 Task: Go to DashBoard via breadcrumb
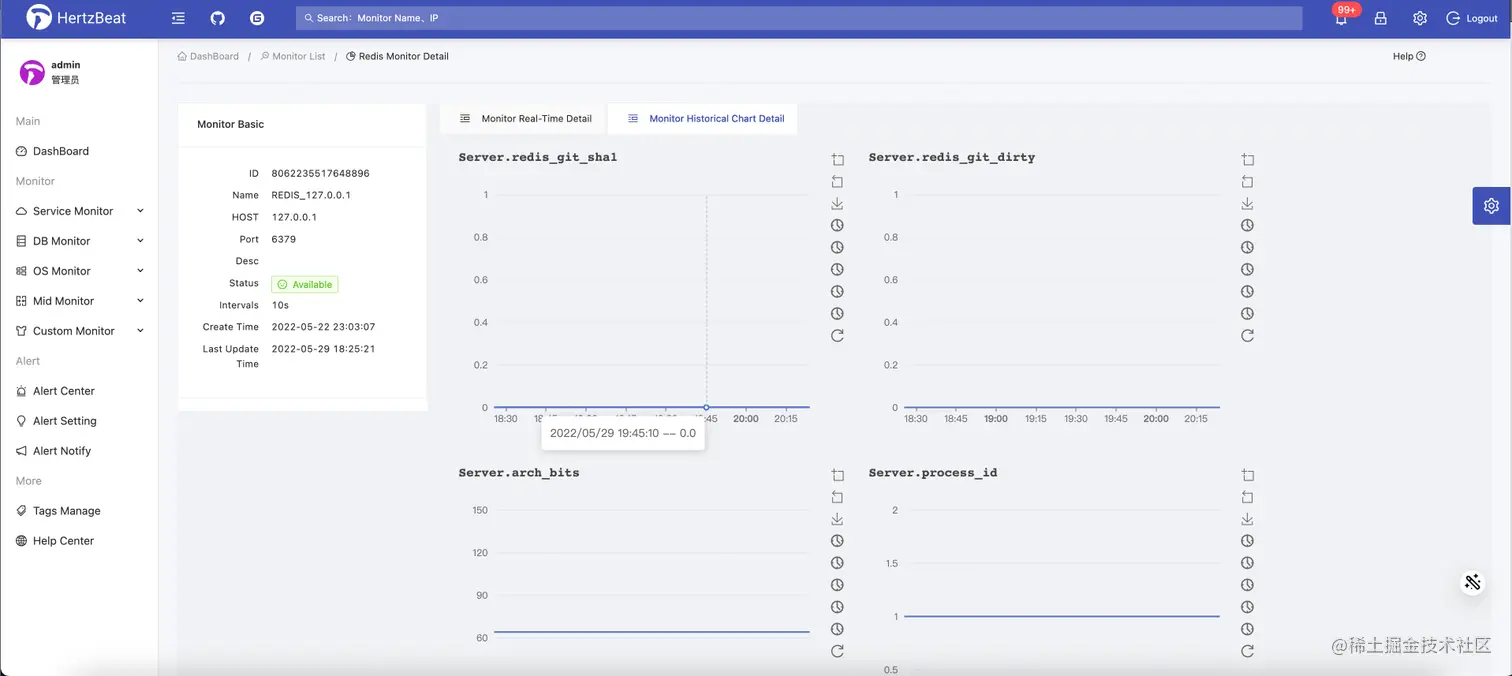(208, 56)
